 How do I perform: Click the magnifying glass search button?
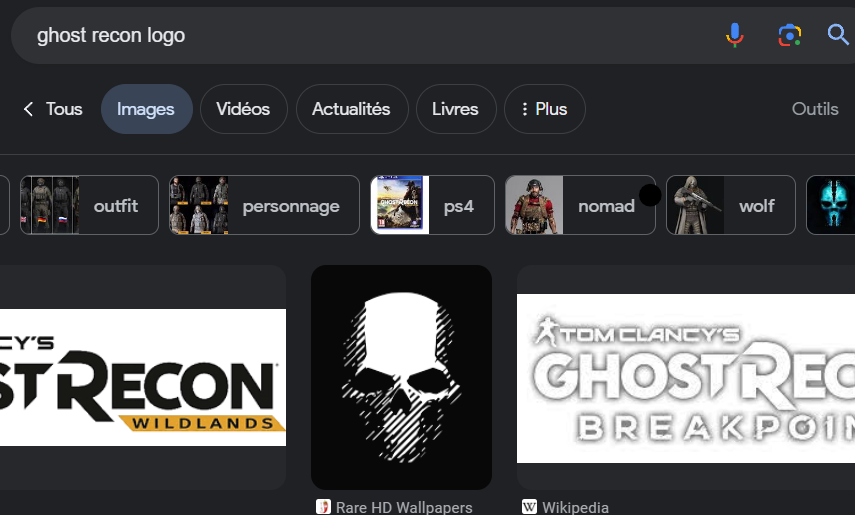[x=838, y=35]
